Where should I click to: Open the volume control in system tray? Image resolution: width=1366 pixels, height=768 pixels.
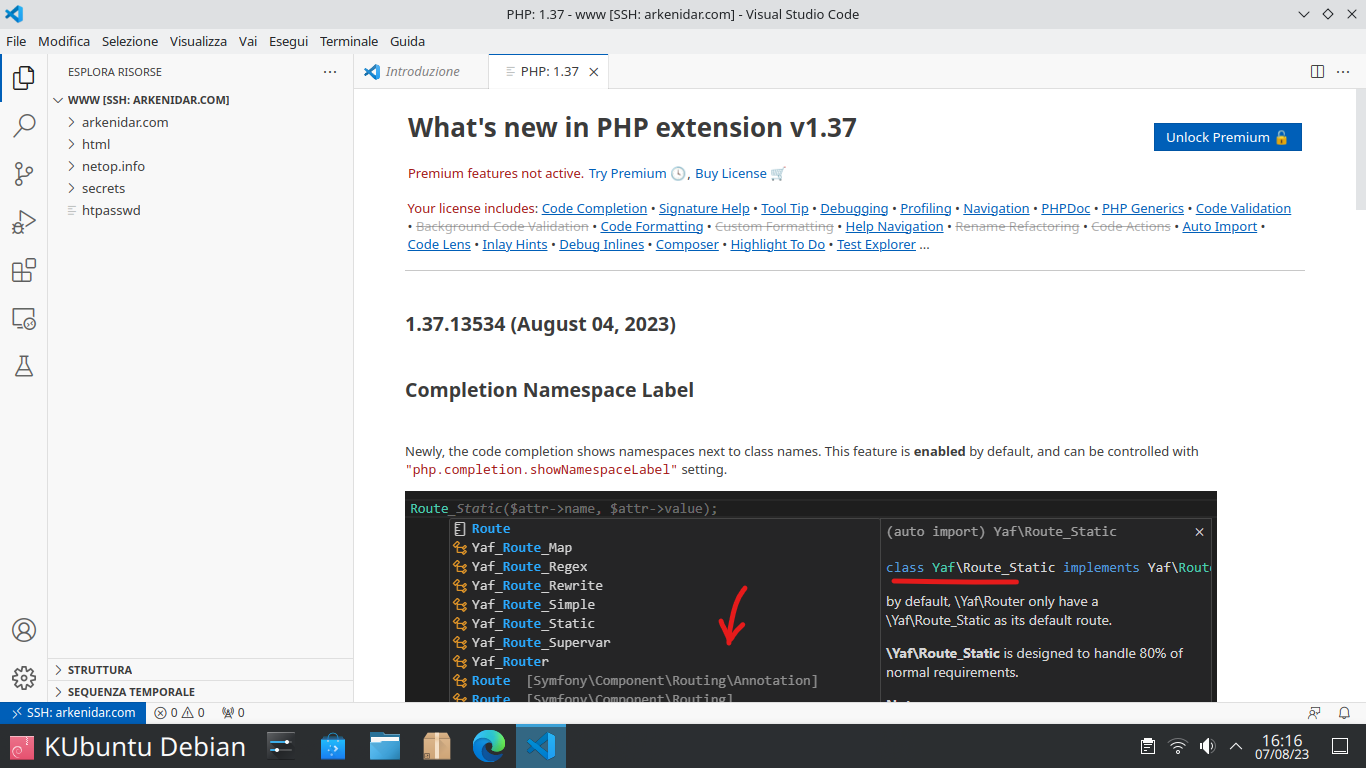(x=1207, y=746)
